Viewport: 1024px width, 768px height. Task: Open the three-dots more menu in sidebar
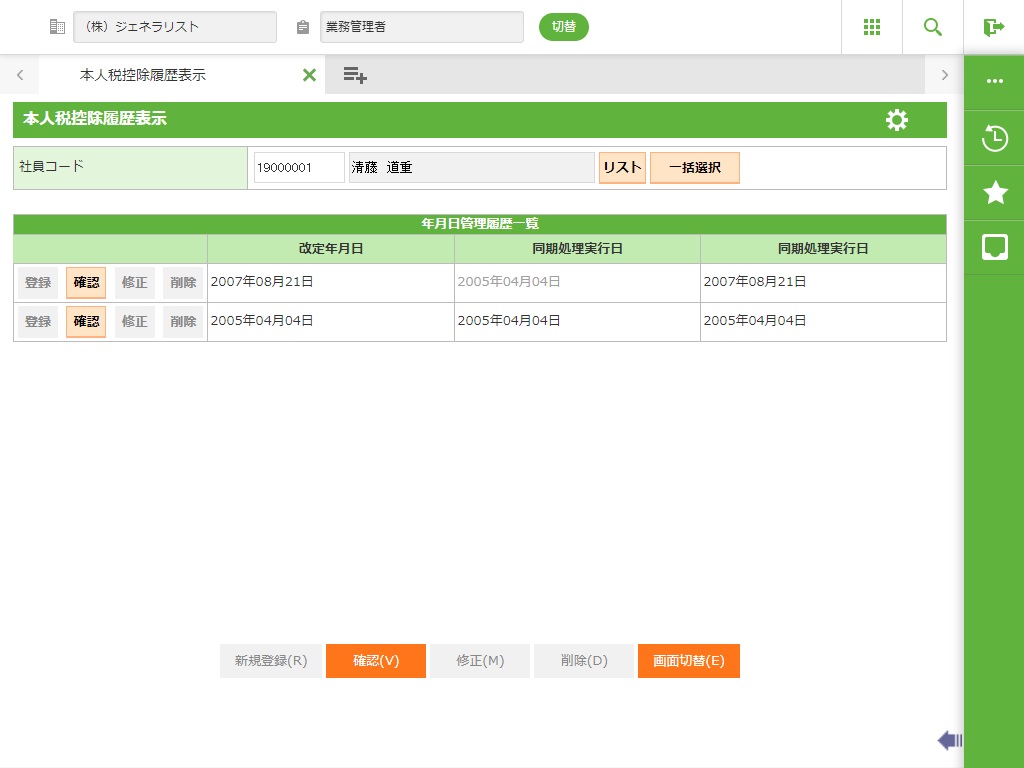pos(995,81)
